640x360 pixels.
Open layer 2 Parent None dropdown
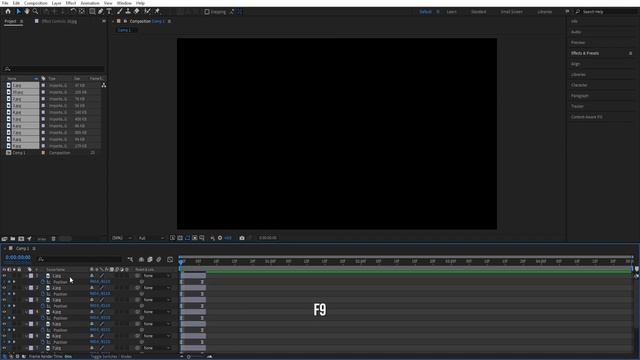[x=156, y=288]
